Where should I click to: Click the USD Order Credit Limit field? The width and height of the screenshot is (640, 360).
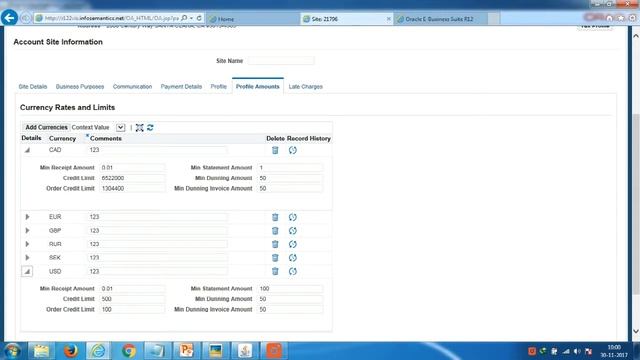(x=132, y=309)
